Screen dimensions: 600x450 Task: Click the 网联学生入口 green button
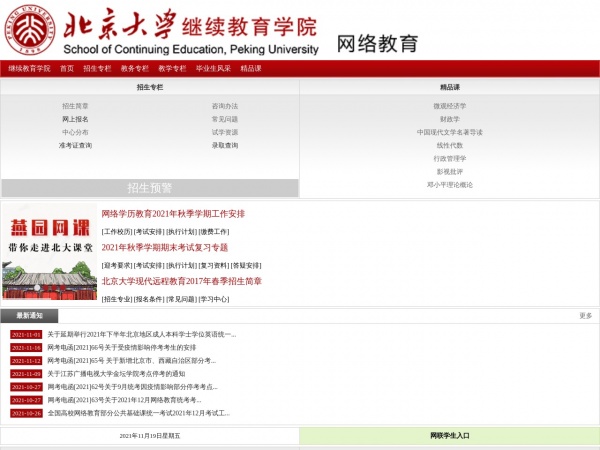coord(450,435)
